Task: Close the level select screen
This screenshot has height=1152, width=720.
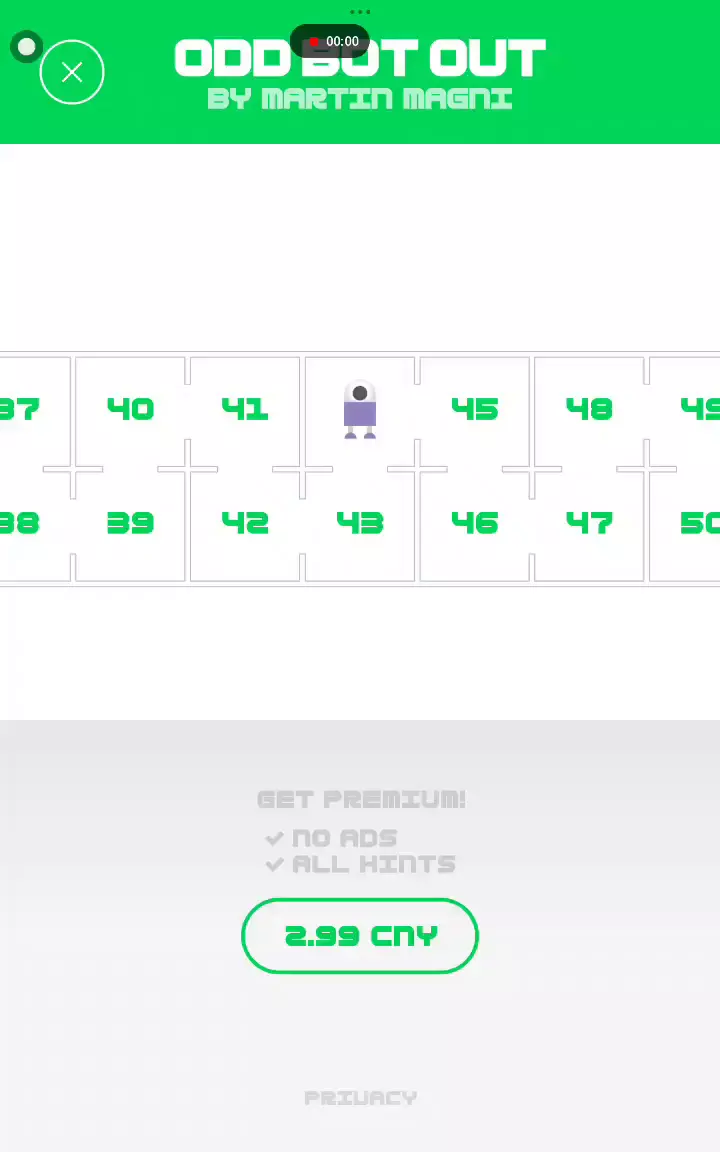Action: tap(72, 72)
